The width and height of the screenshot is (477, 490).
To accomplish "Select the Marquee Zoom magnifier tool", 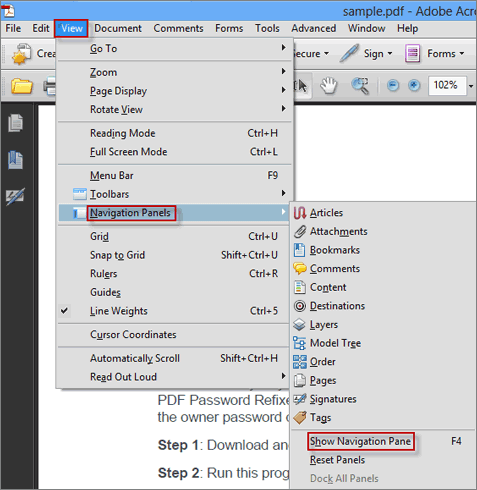I will 360,86.
